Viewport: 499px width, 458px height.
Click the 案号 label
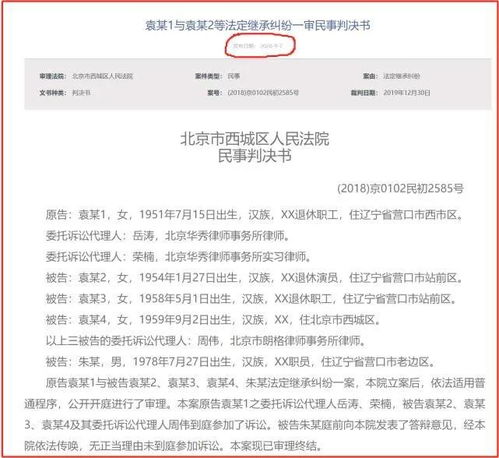215,92
